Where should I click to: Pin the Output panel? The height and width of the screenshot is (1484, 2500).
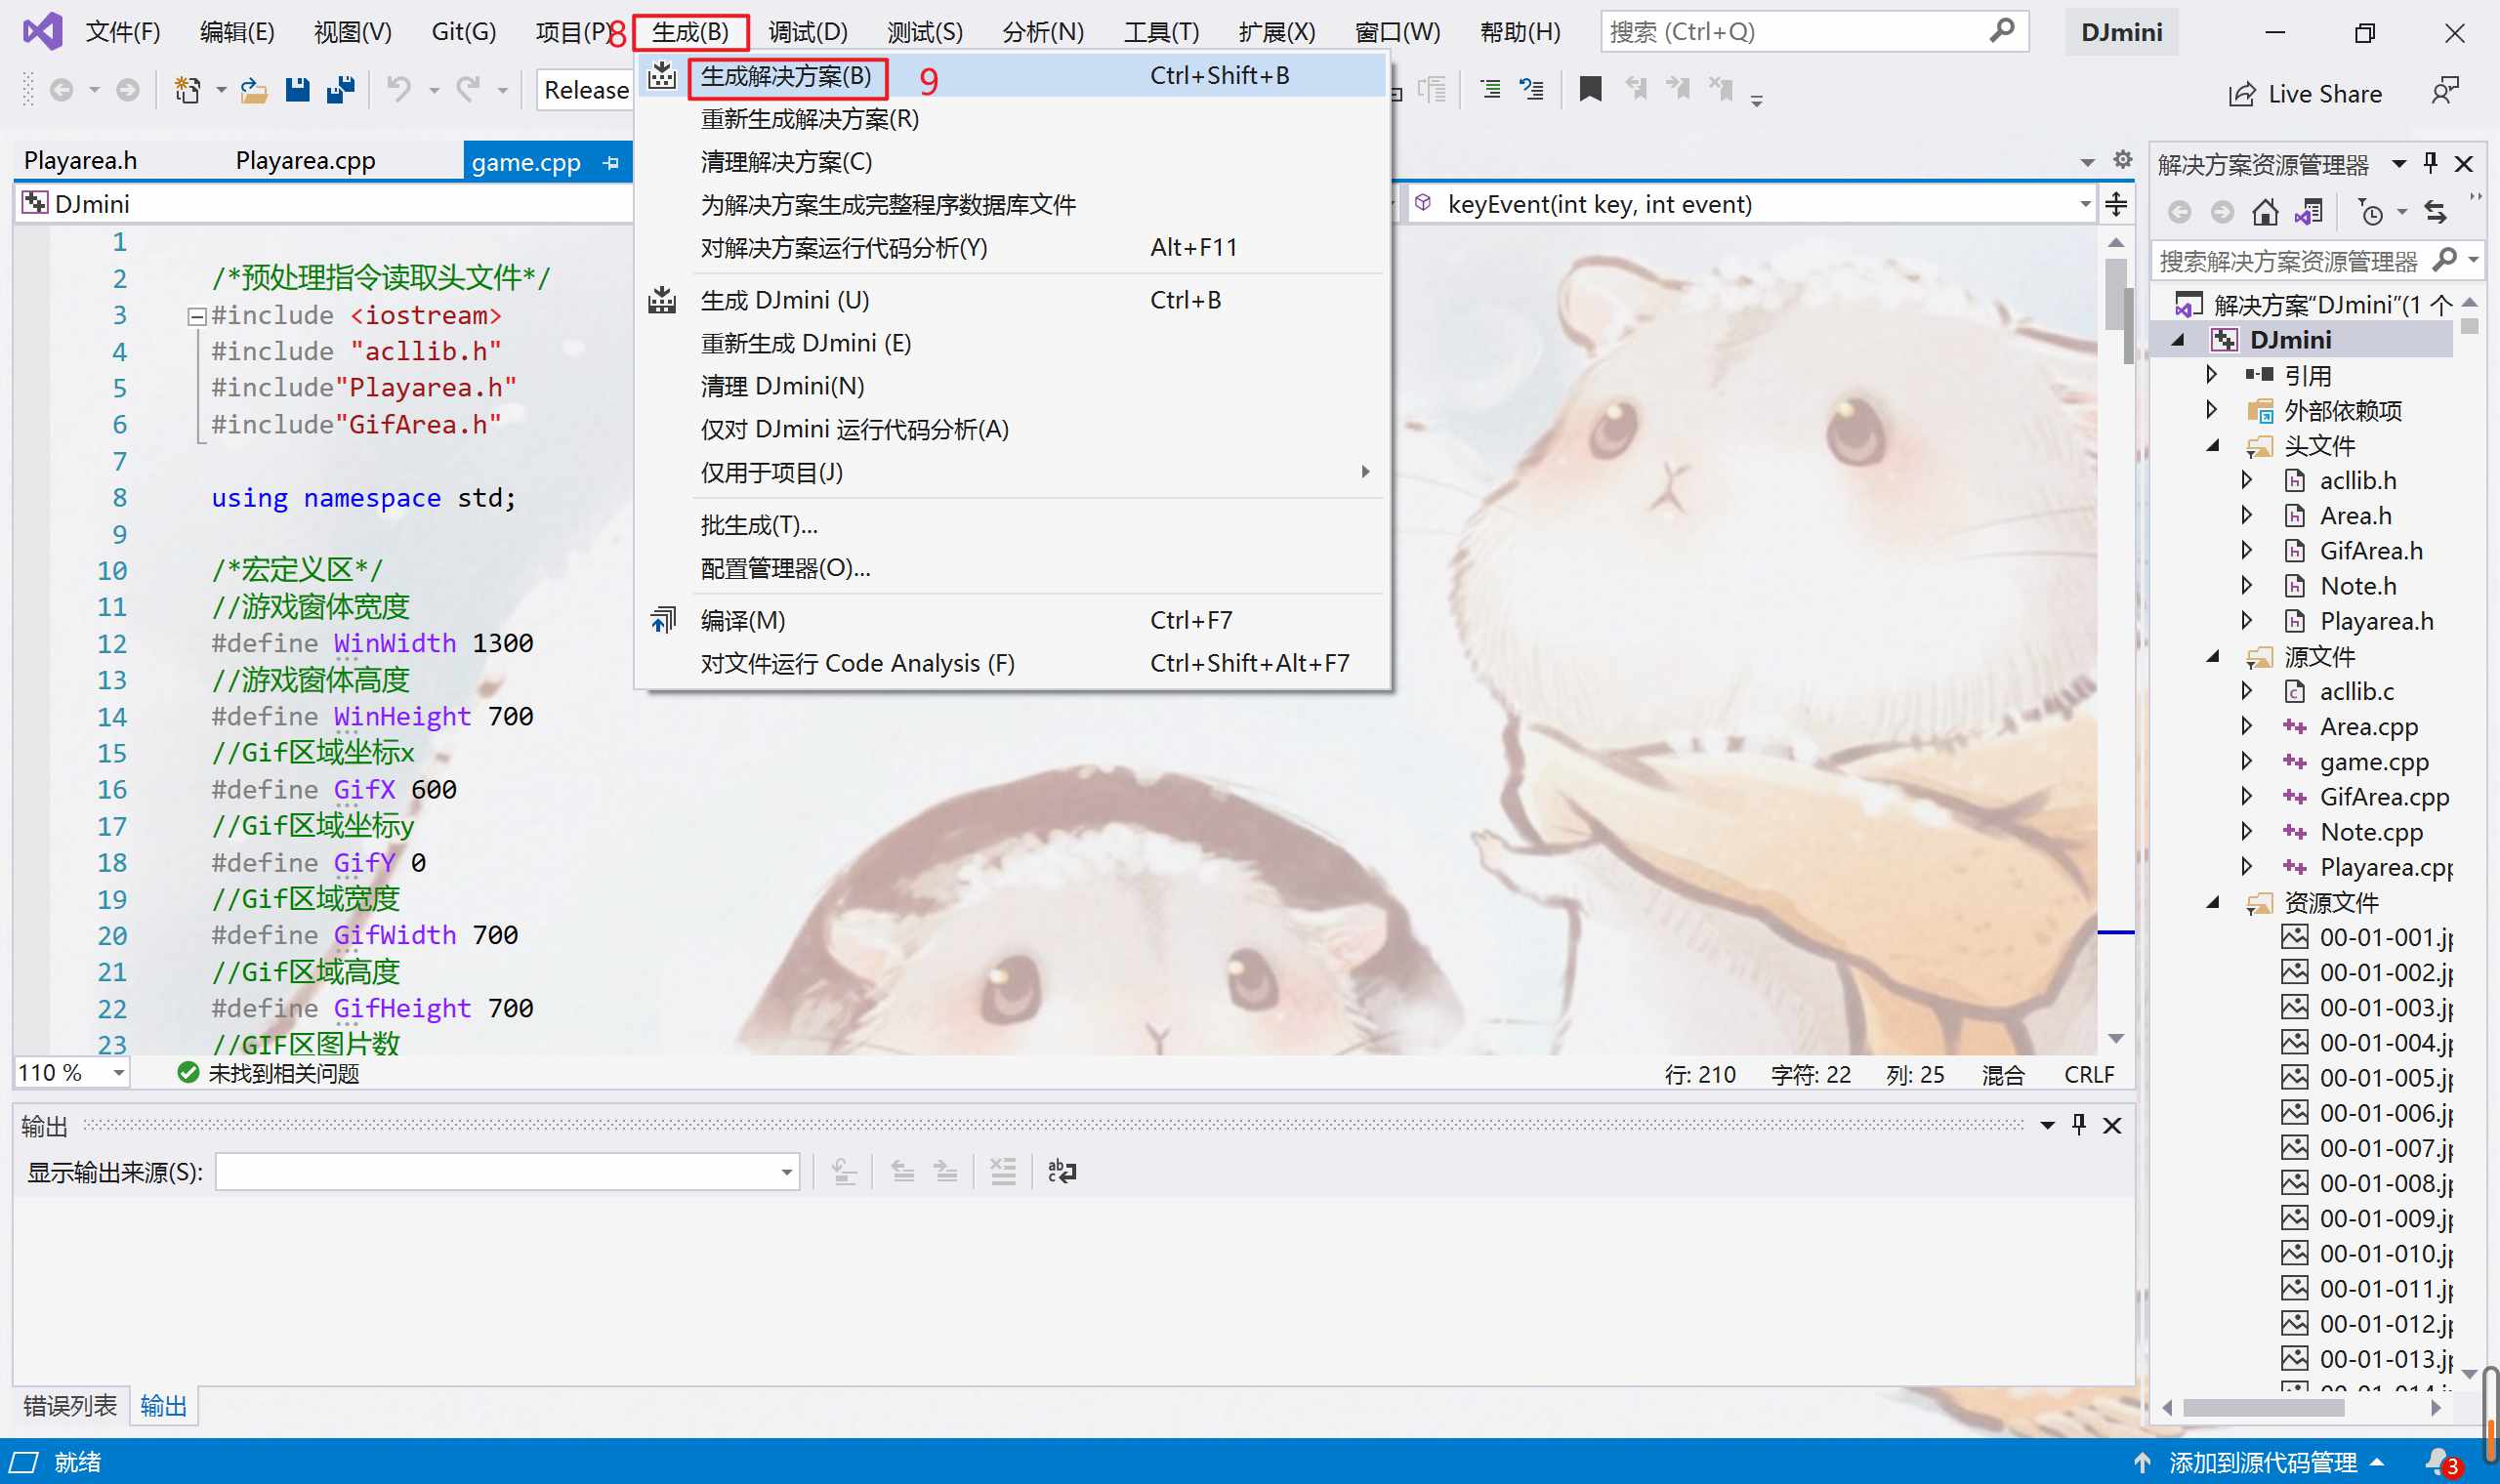pos(2079,1125)
